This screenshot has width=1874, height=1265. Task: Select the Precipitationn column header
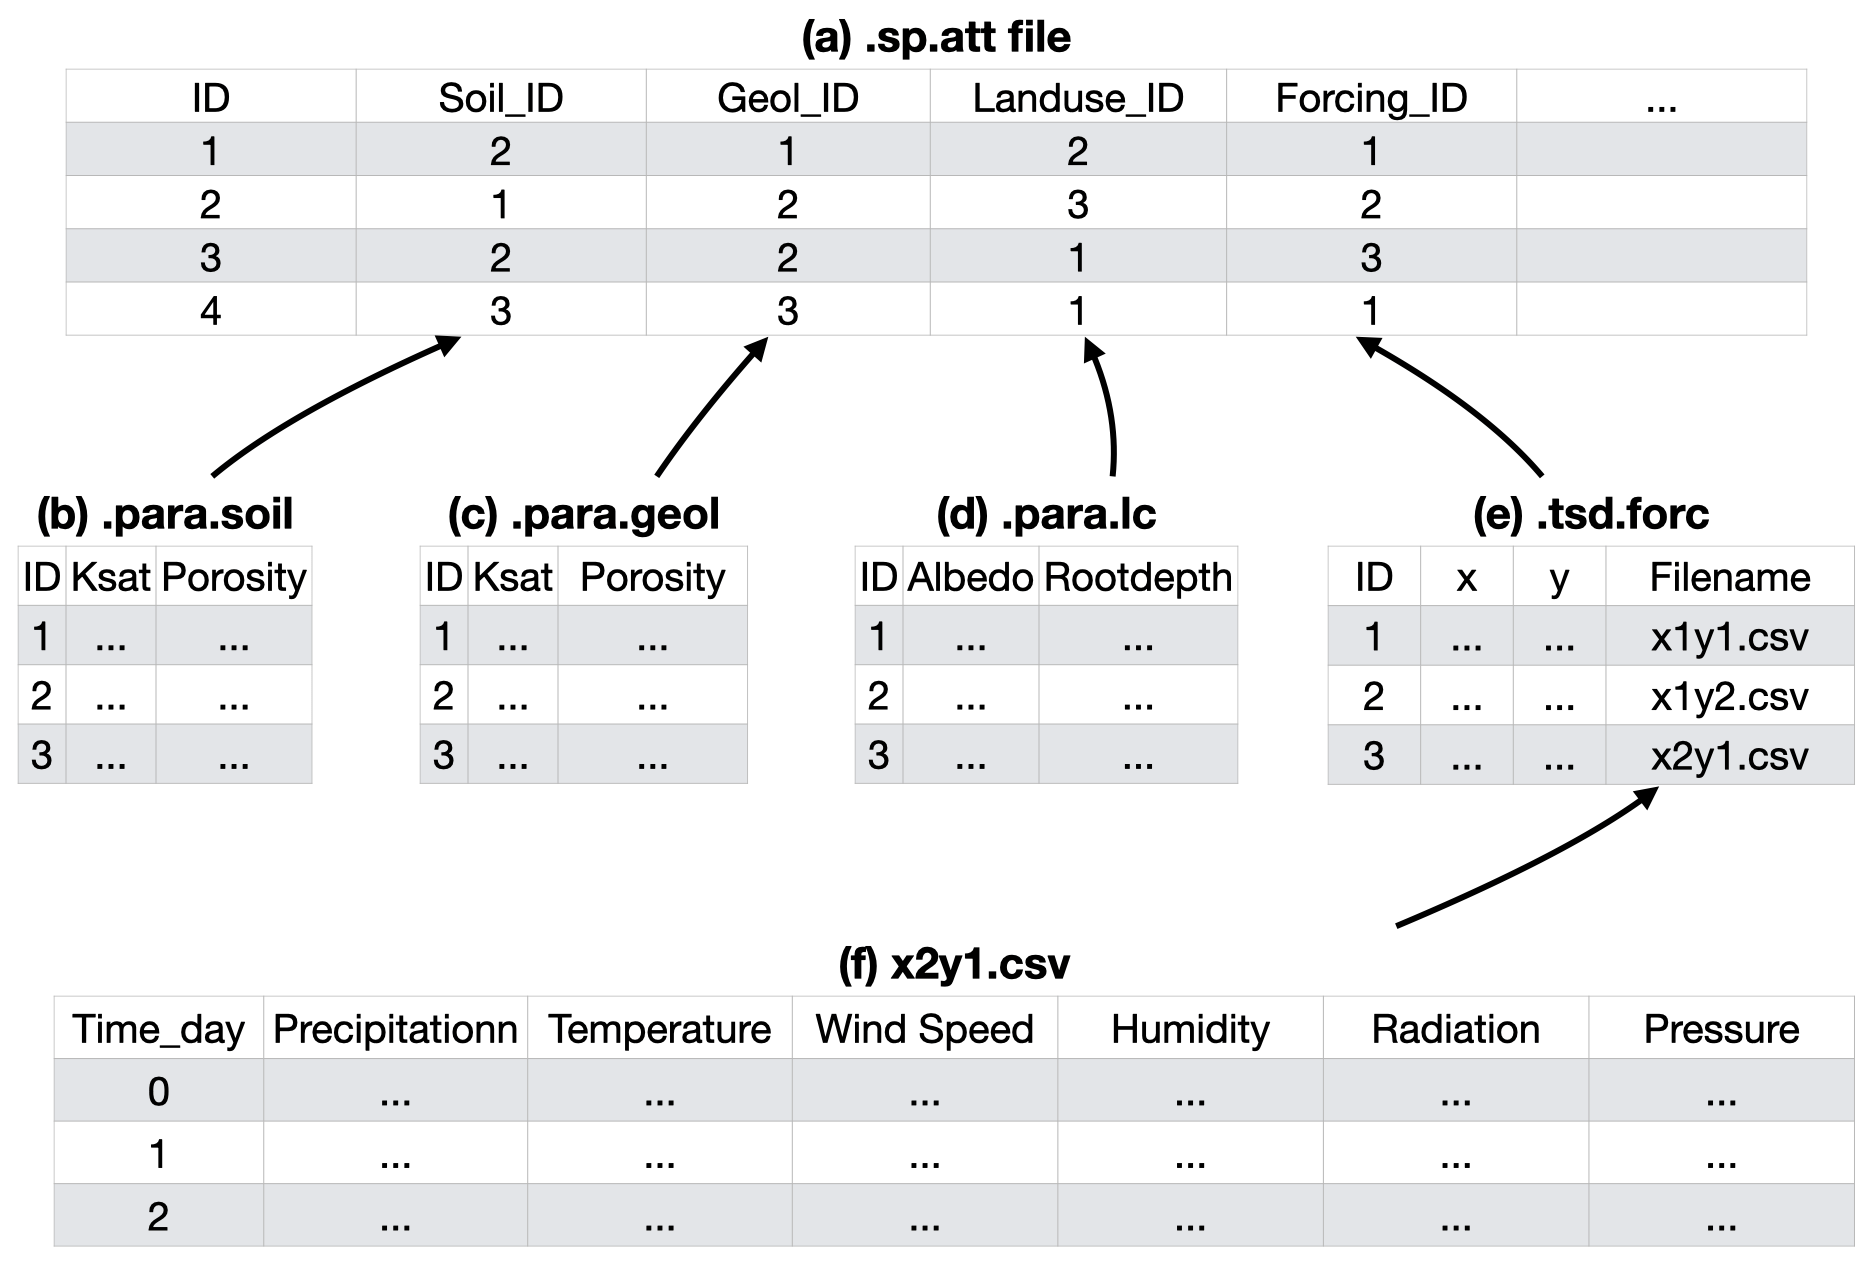395,1029
